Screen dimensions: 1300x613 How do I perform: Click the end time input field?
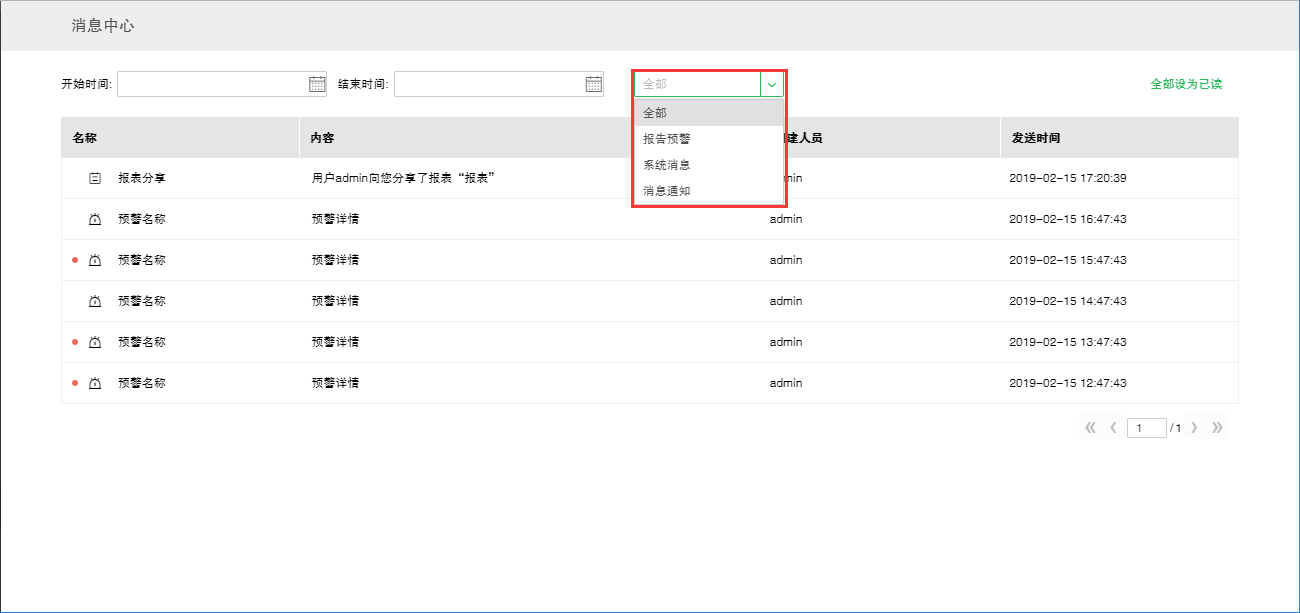[x=488, y=84]
